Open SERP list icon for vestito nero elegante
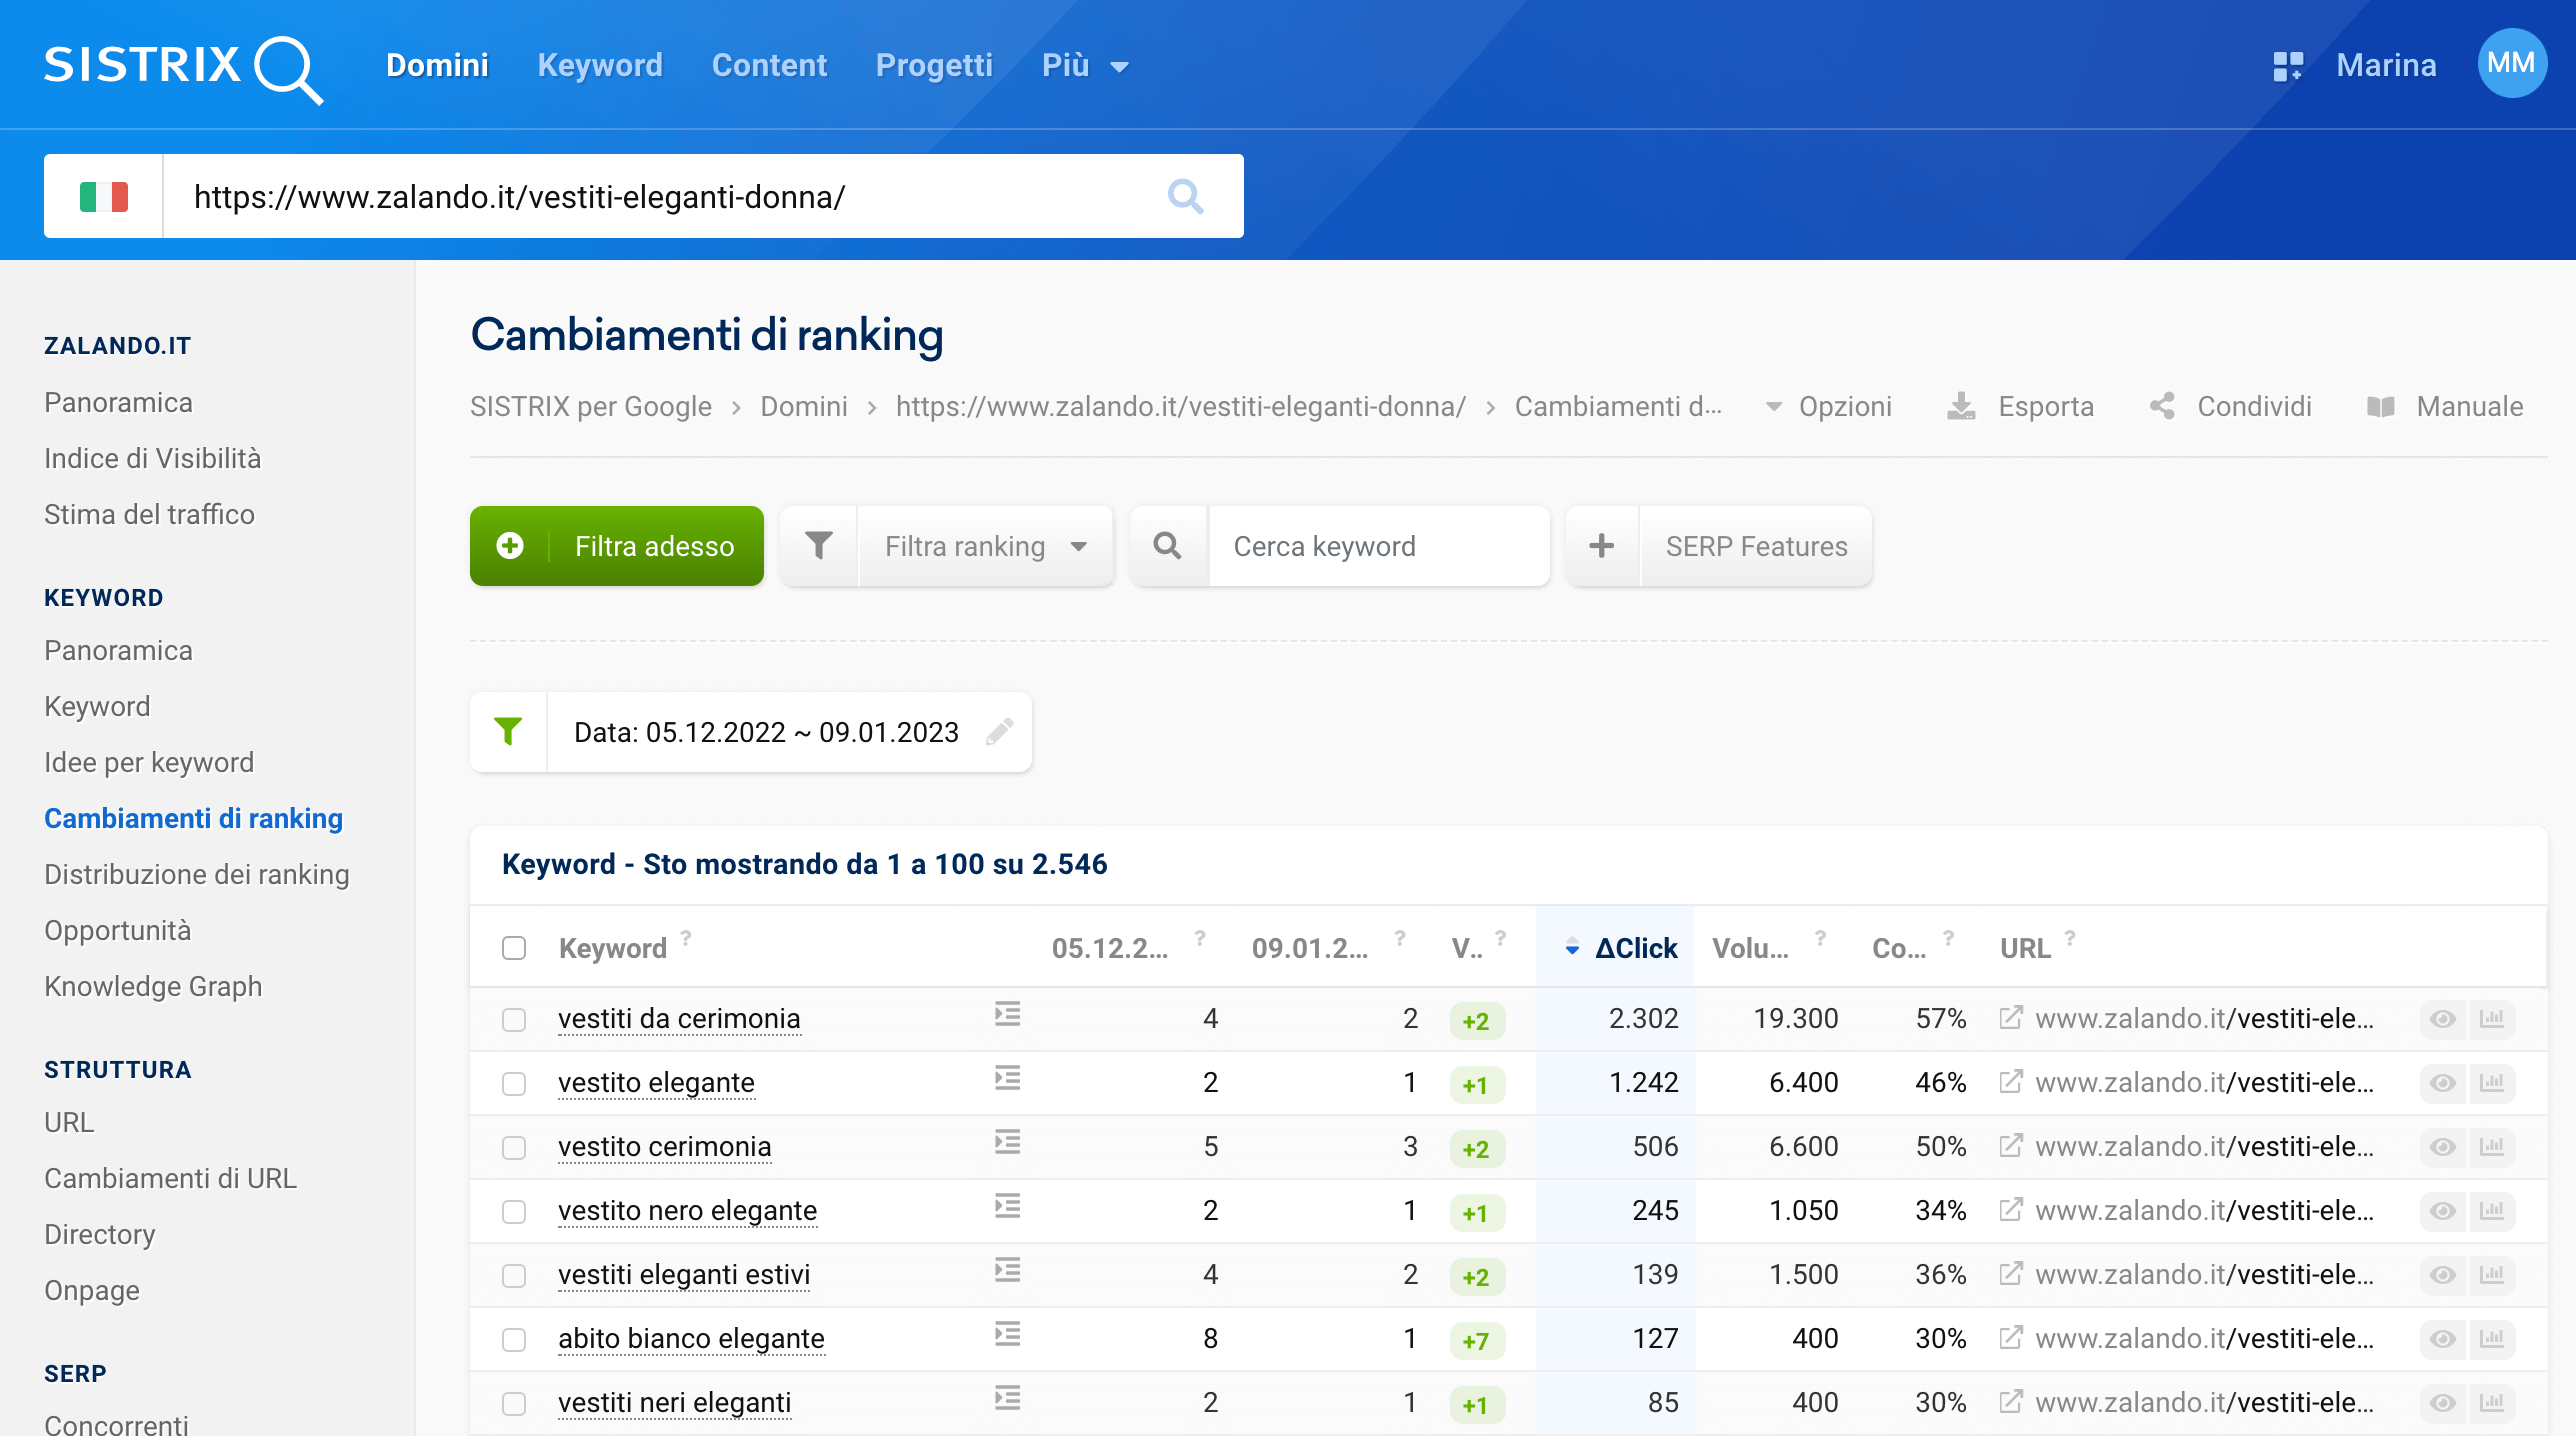This screenshot has width=2576, height=1436. click(1007, 1207)
